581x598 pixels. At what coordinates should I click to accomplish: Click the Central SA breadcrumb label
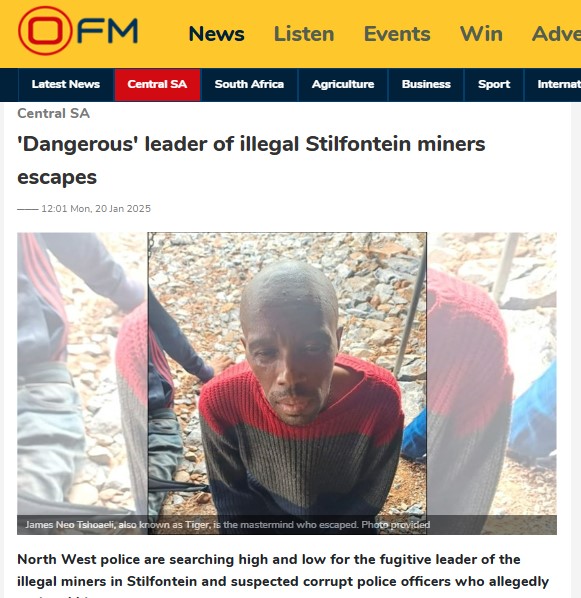pyautogui.click(x=53, y=113)
